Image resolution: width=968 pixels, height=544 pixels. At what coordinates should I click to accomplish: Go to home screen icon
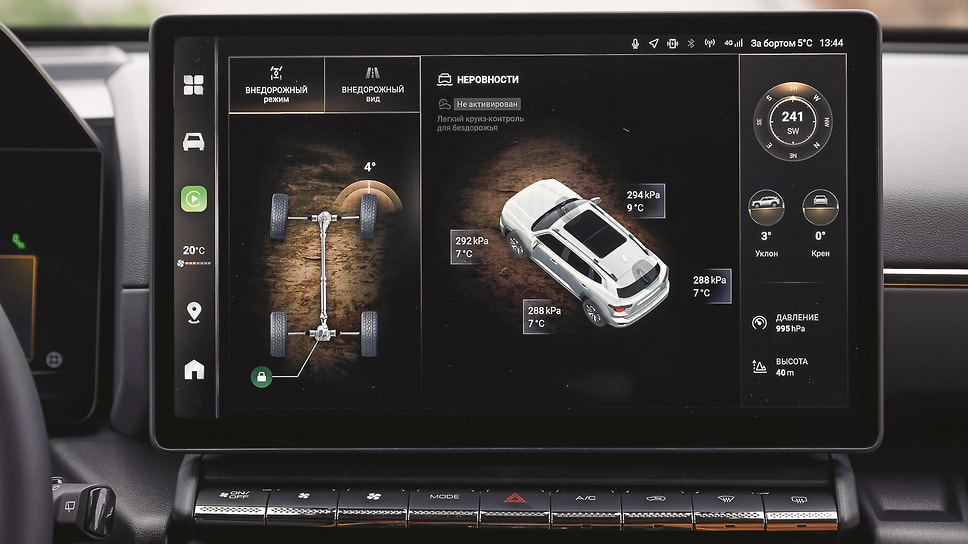click(x=194, y=370)
